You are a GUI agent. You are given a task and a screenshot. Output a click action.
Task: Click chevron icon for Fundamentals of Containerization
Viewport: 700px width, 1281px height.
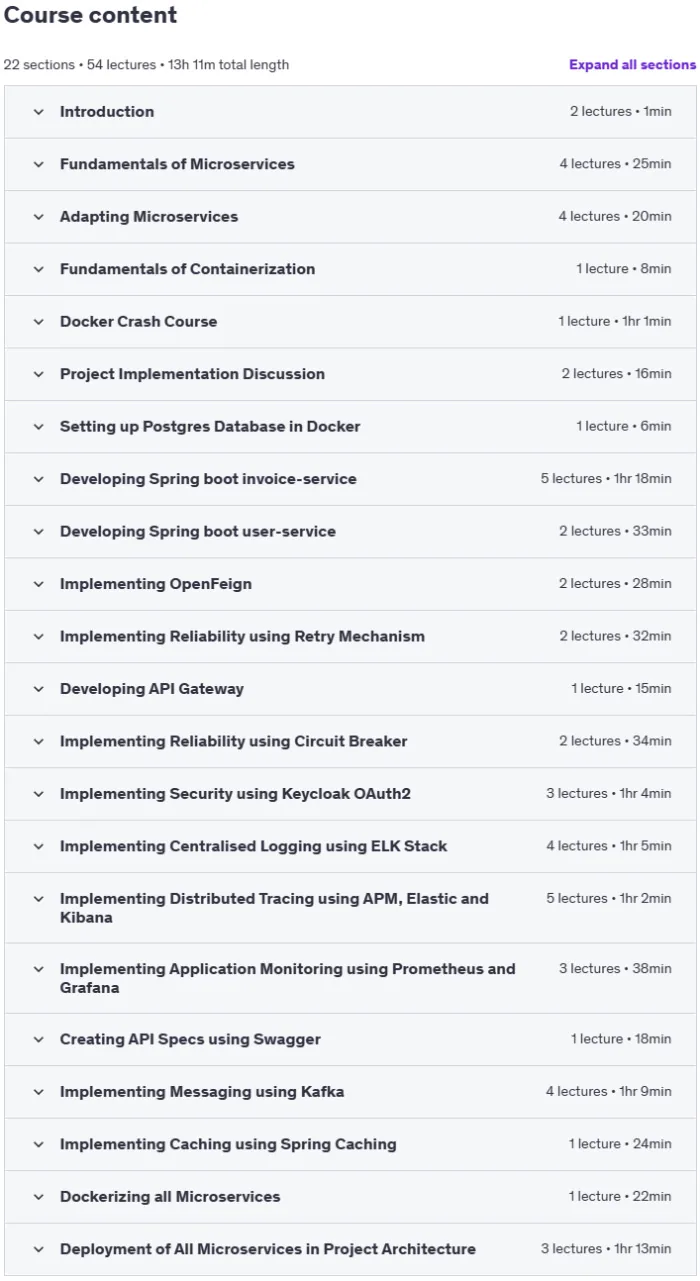[x=39, y=269]
